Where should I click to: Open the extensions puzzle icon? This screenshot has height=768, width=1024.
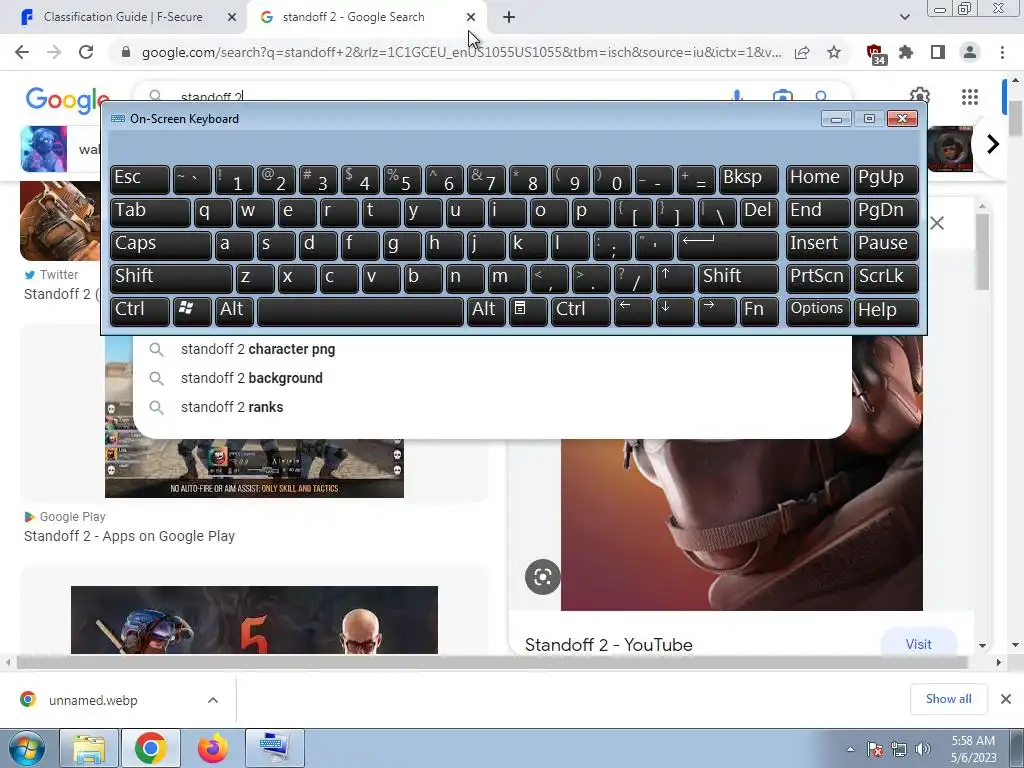click(x=906, y=52)
